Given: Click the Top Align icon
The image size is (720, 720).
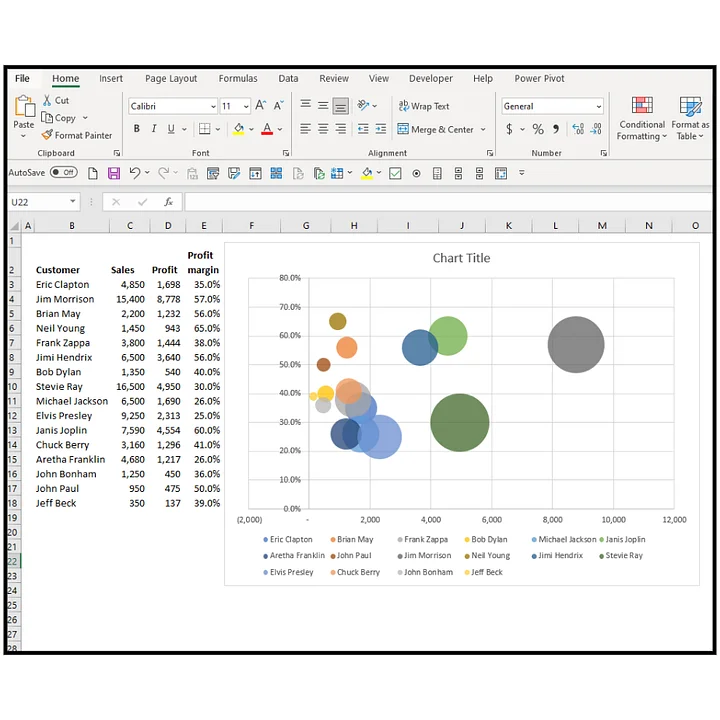Looking at the screenshot, I should (305, 106).
